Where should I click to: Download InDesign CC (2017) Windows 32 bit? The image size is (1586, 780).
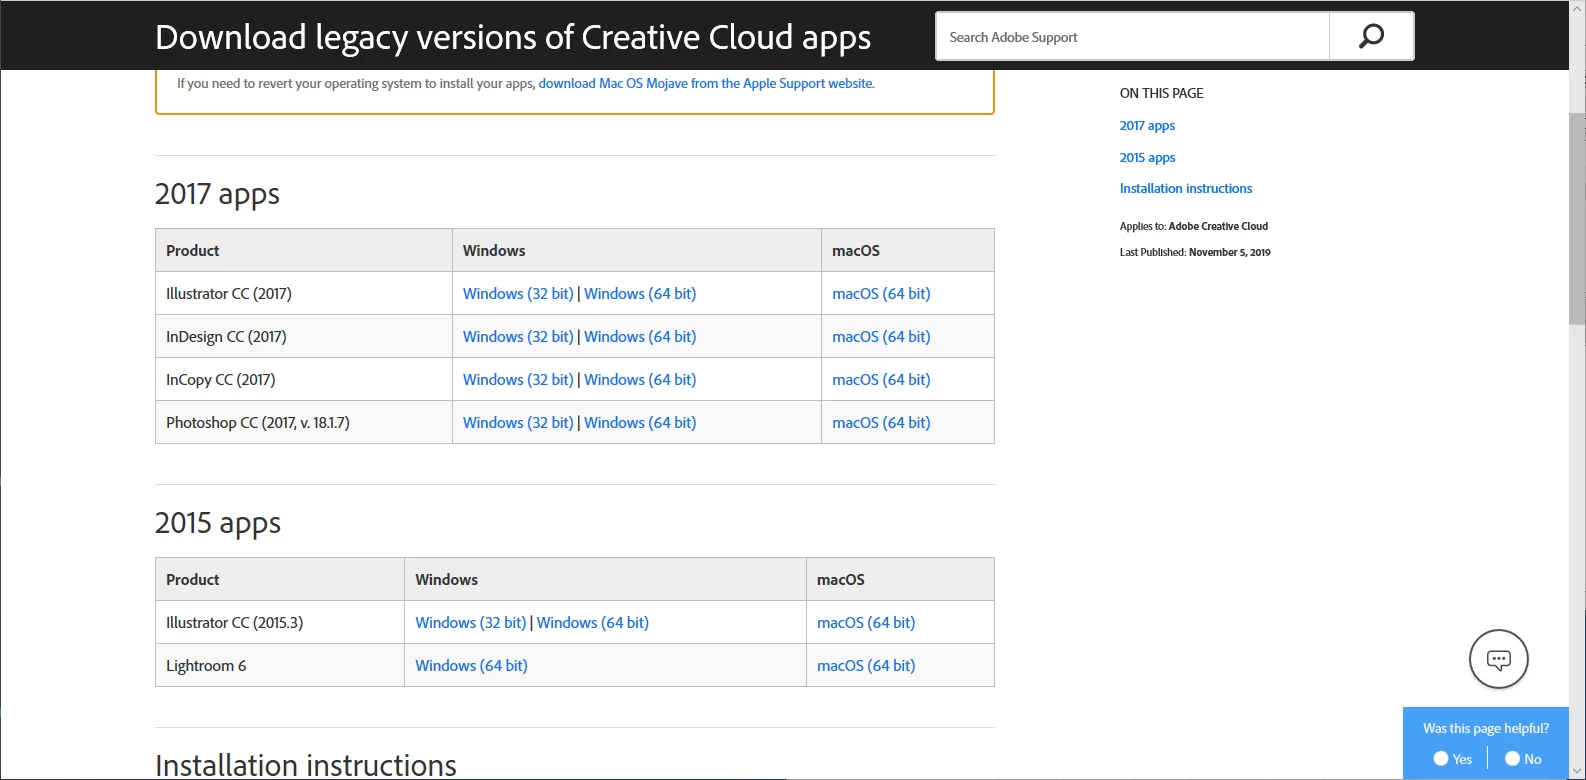coord(518,337)
